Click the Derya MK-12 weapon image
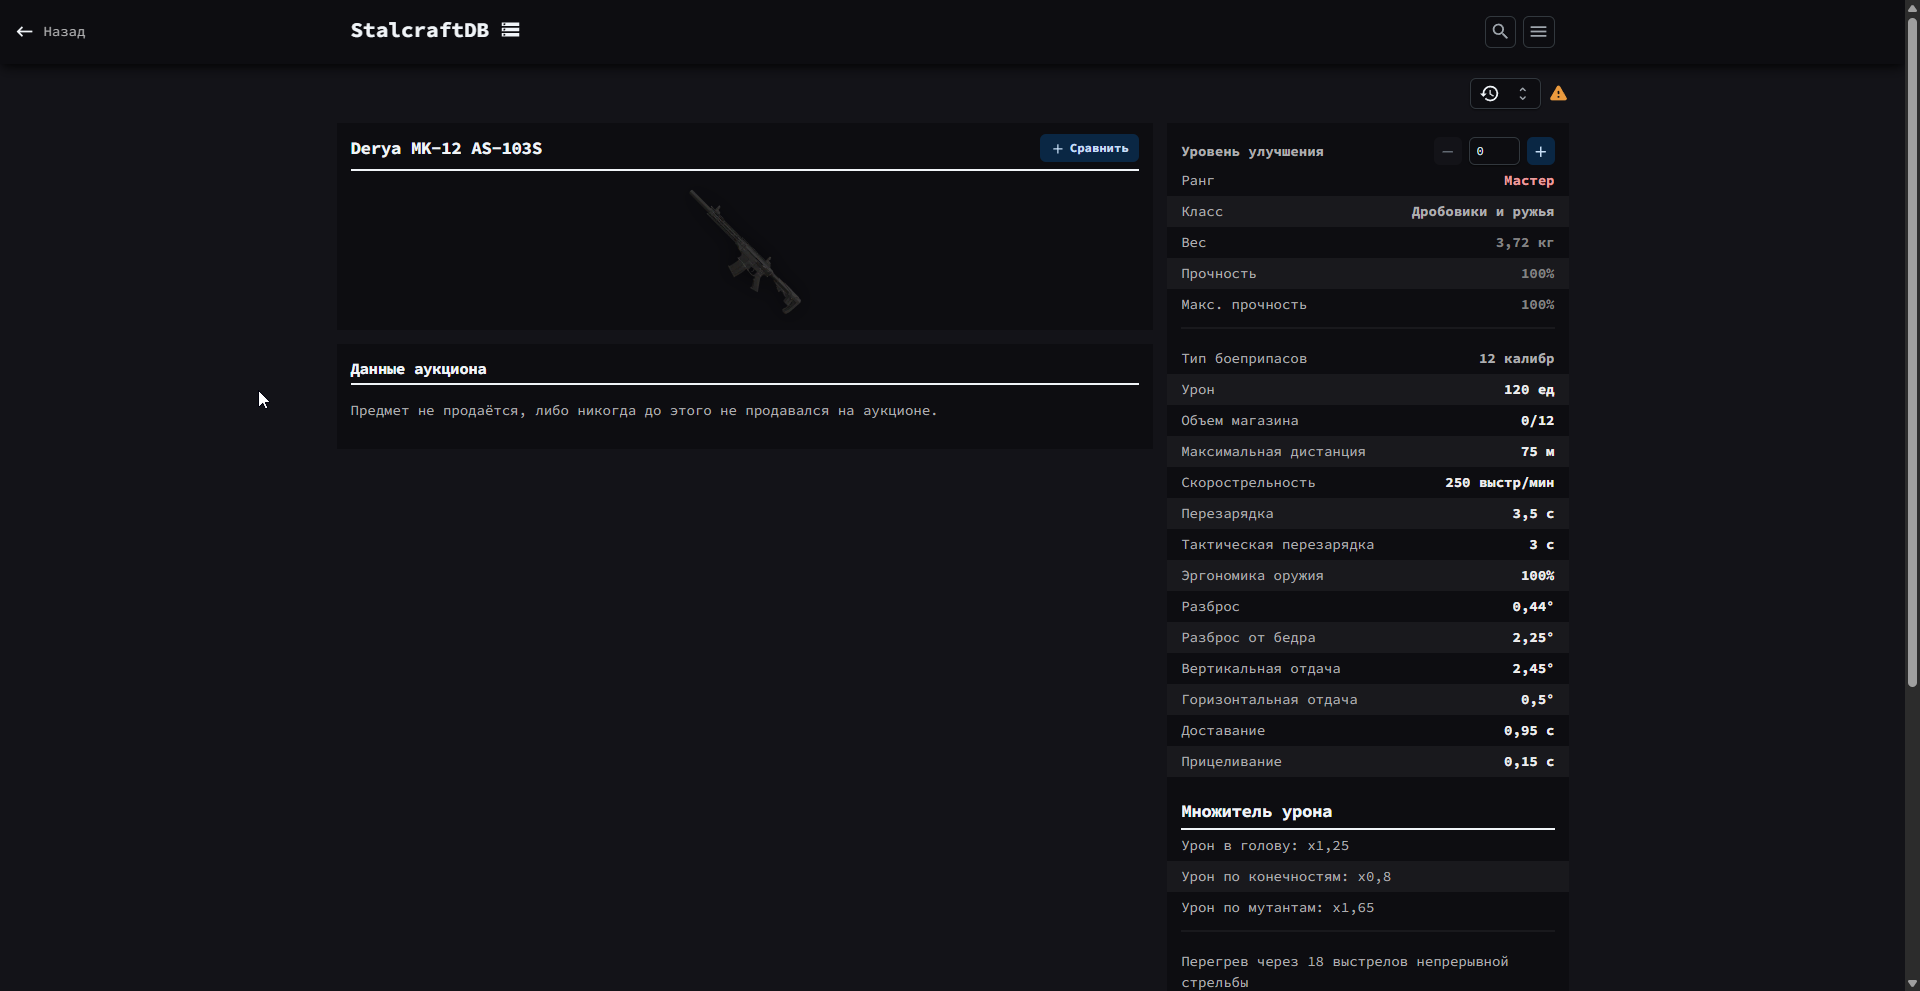Viewport: 1920px width, 991px height. click(x=745, y=251)
